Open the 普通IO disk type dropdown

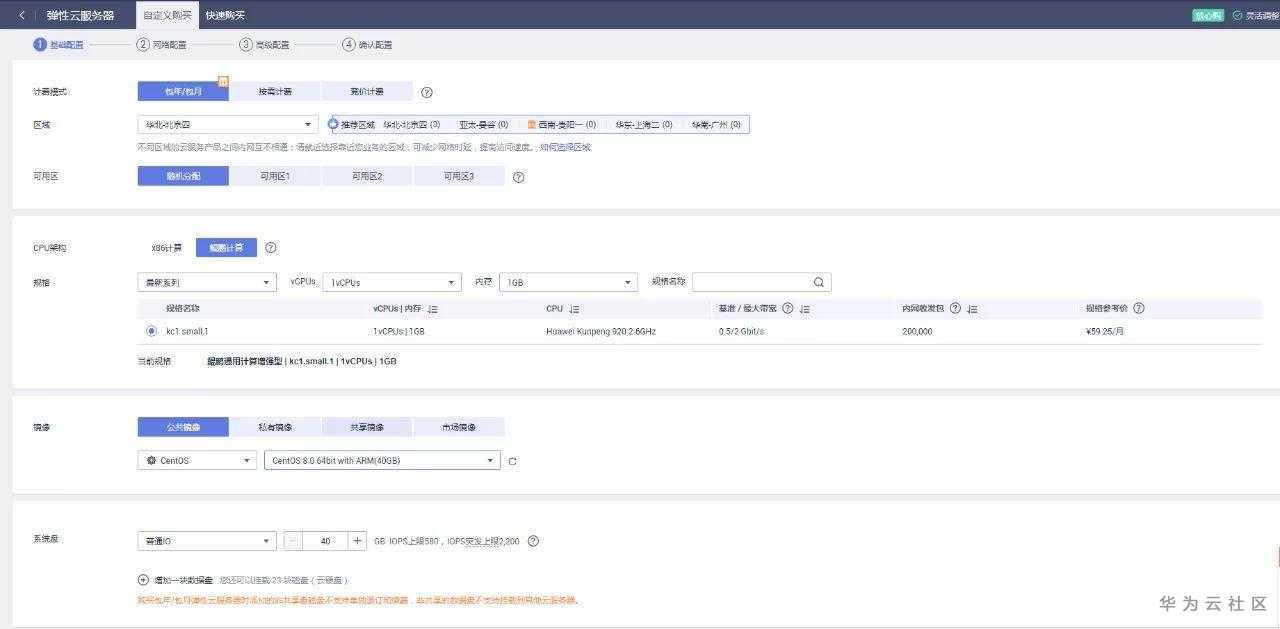coord(207,540)
